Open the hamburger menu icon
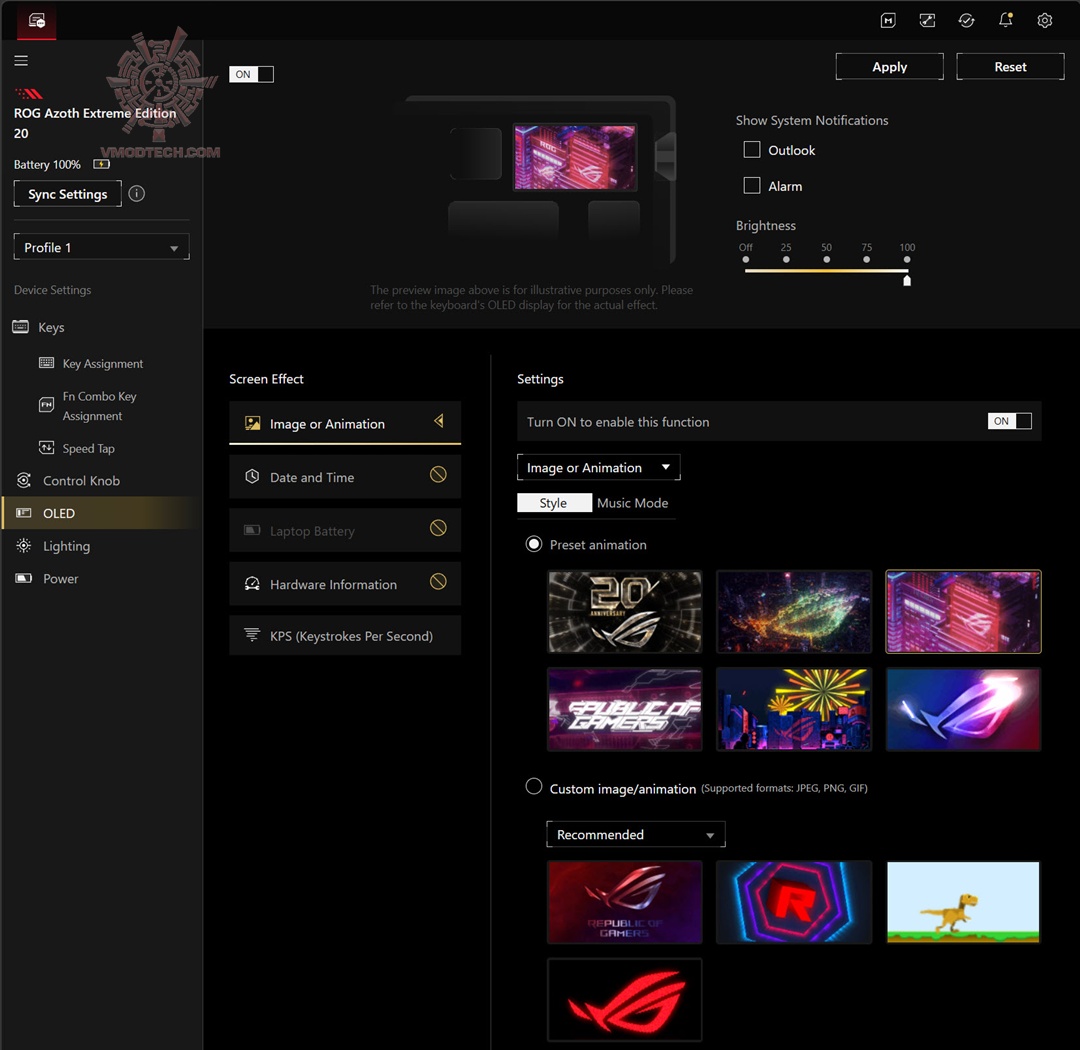This screenshot has width=1080, height=1050. pos(21,61)
